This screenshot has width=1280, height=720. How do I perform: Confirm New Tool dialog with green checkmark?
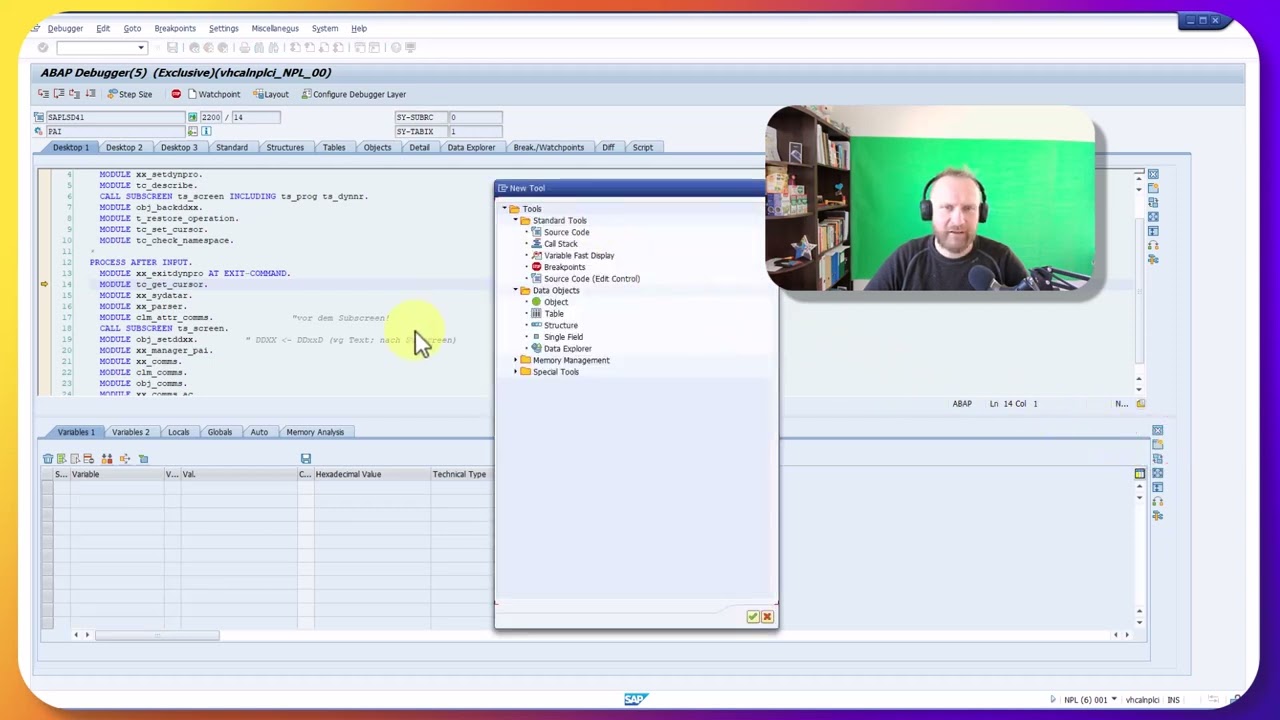(x=752, y=617)
